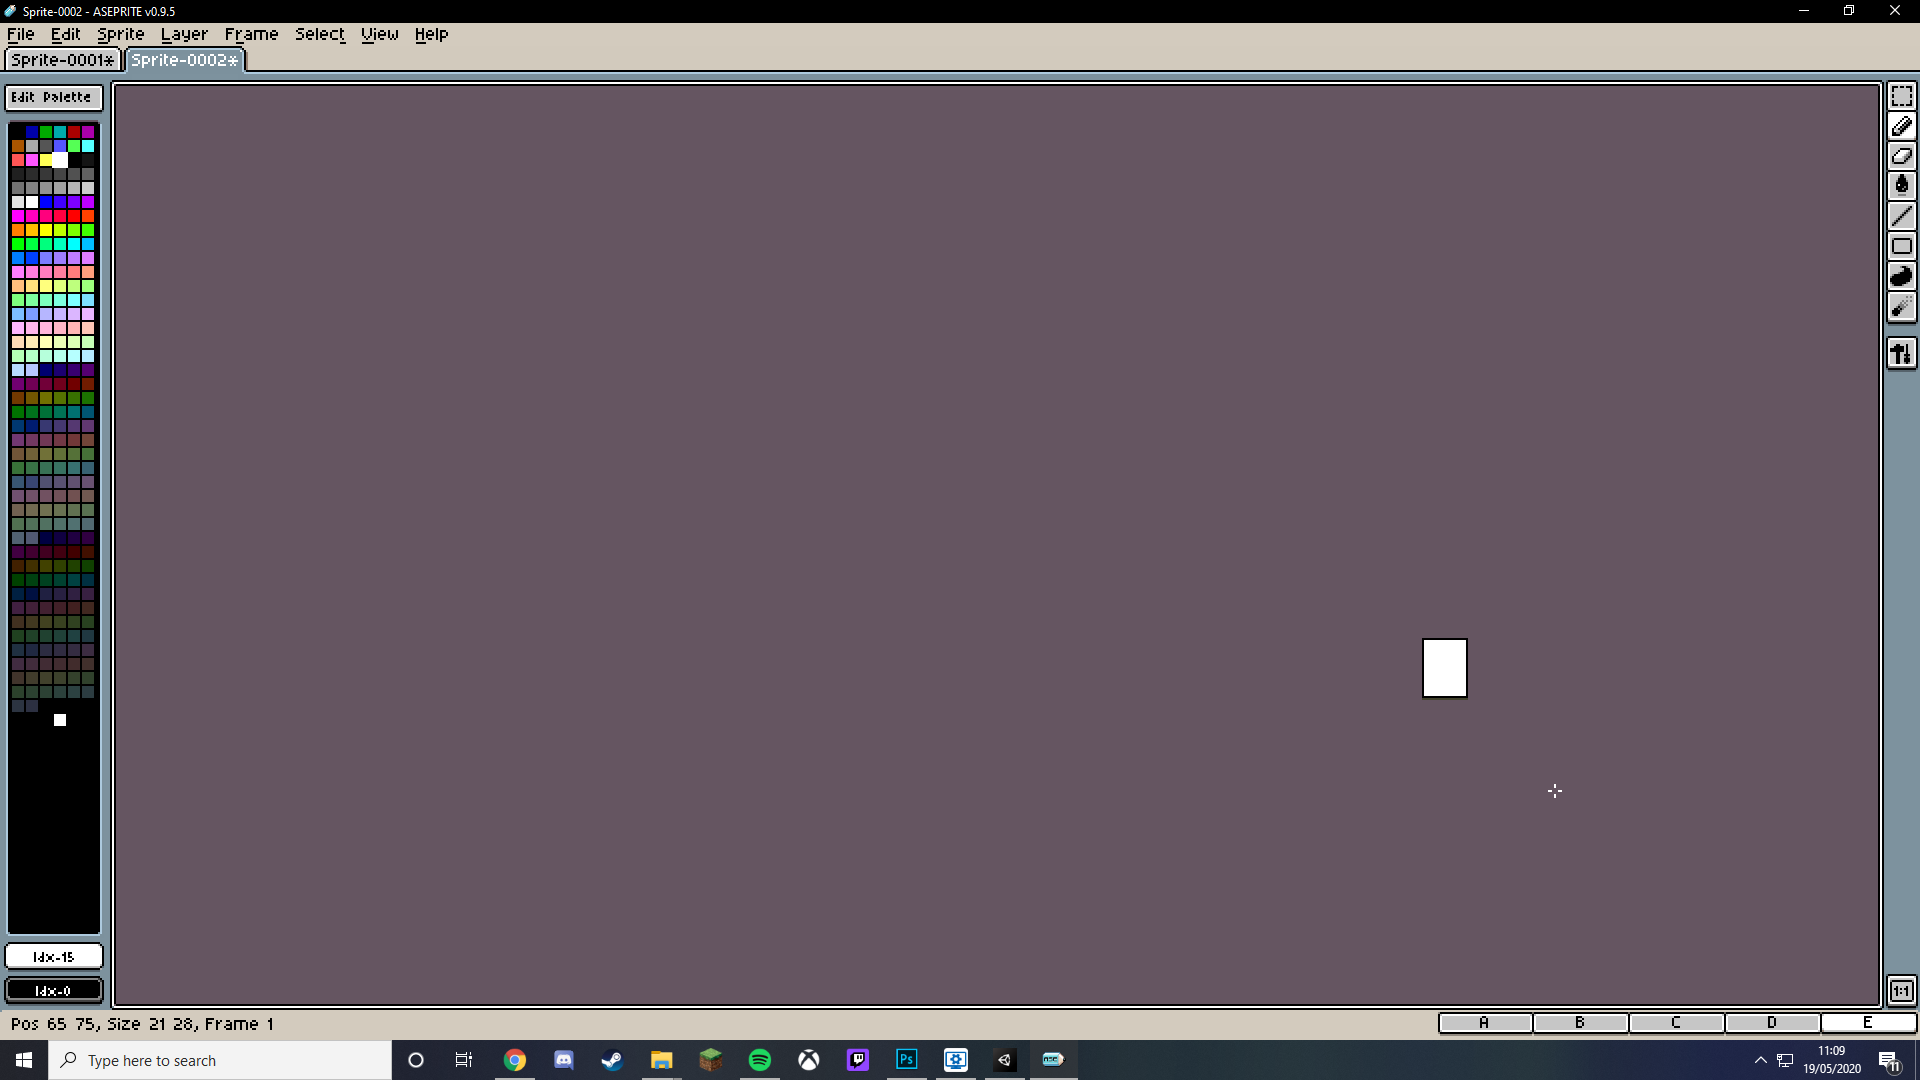Open Photoshop from the taskbar
Image resolution: width=1920 pixels, height=1080 pixels.
click(906, 1060)
